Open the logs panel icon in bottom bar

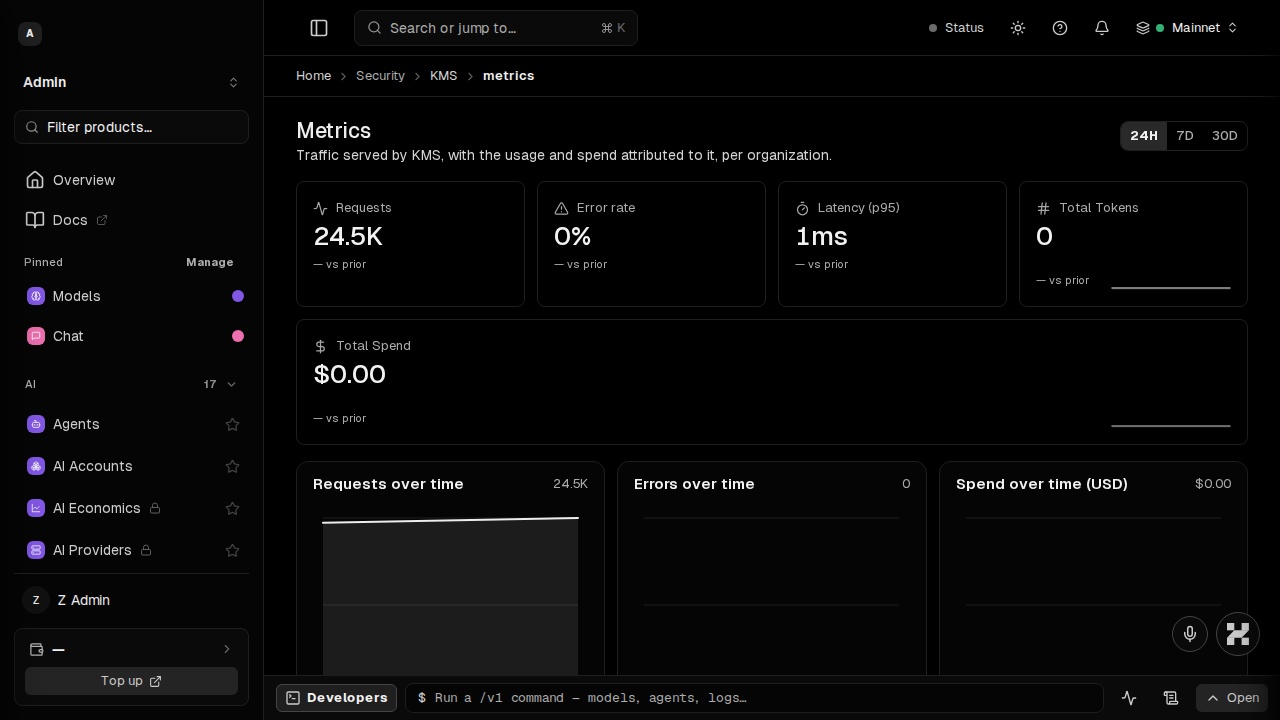[x=1171, y=698]
